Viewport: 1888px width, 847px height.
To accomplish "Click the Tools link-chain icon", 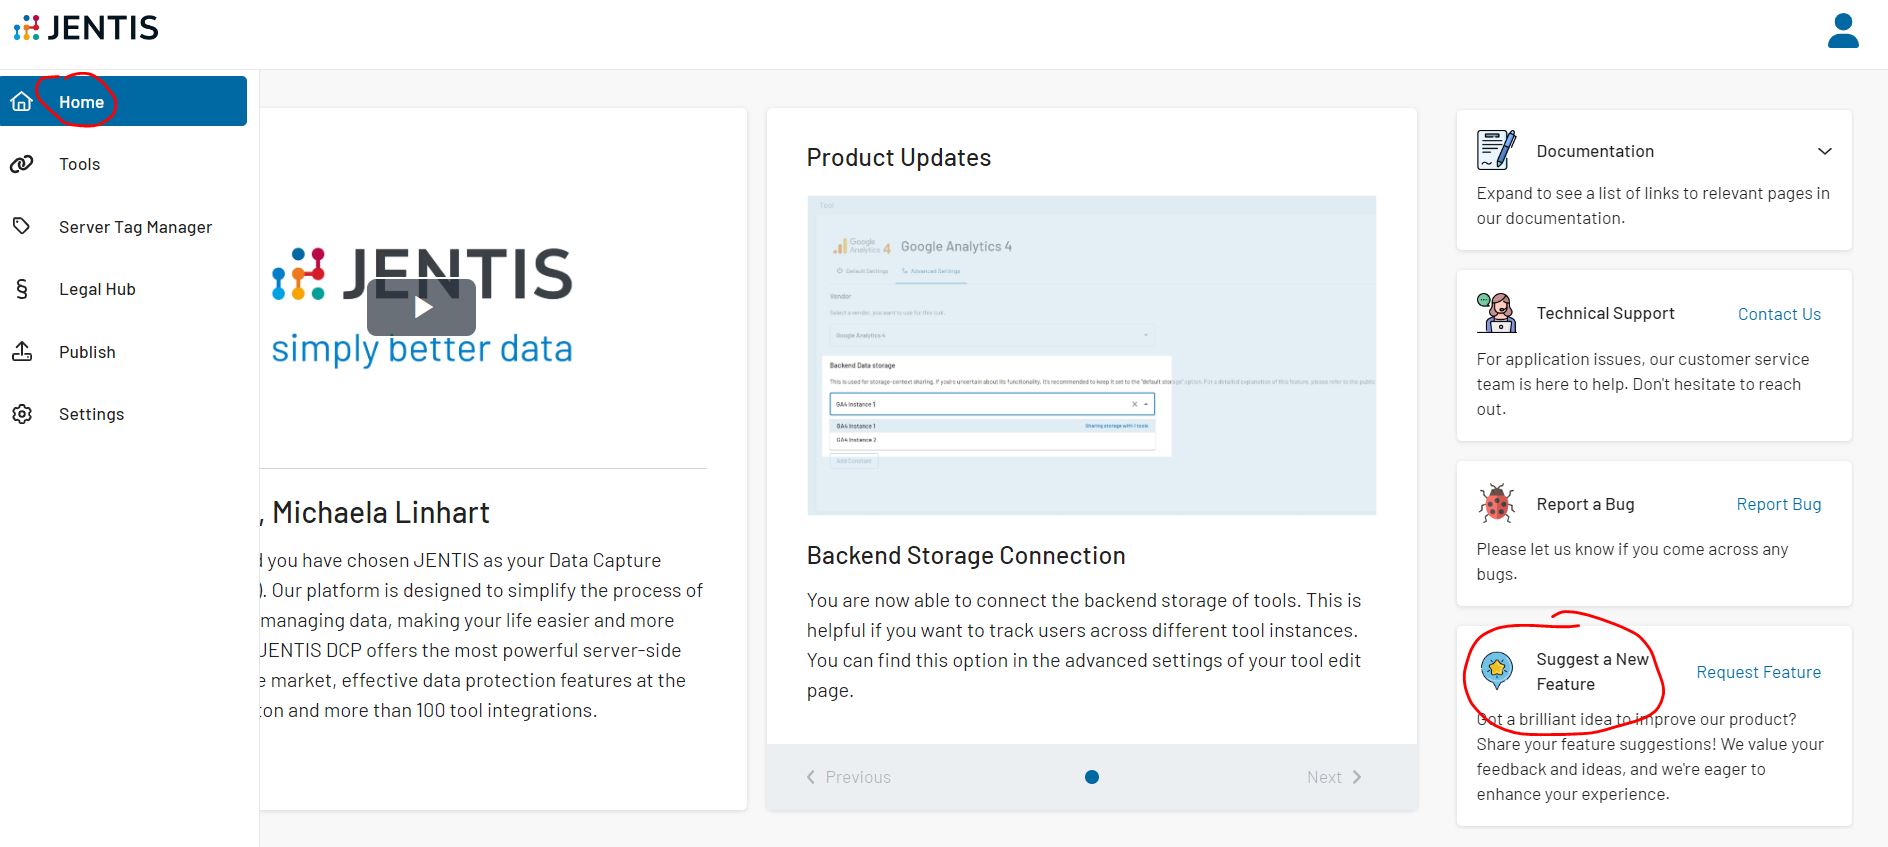I will click(21, 164).
